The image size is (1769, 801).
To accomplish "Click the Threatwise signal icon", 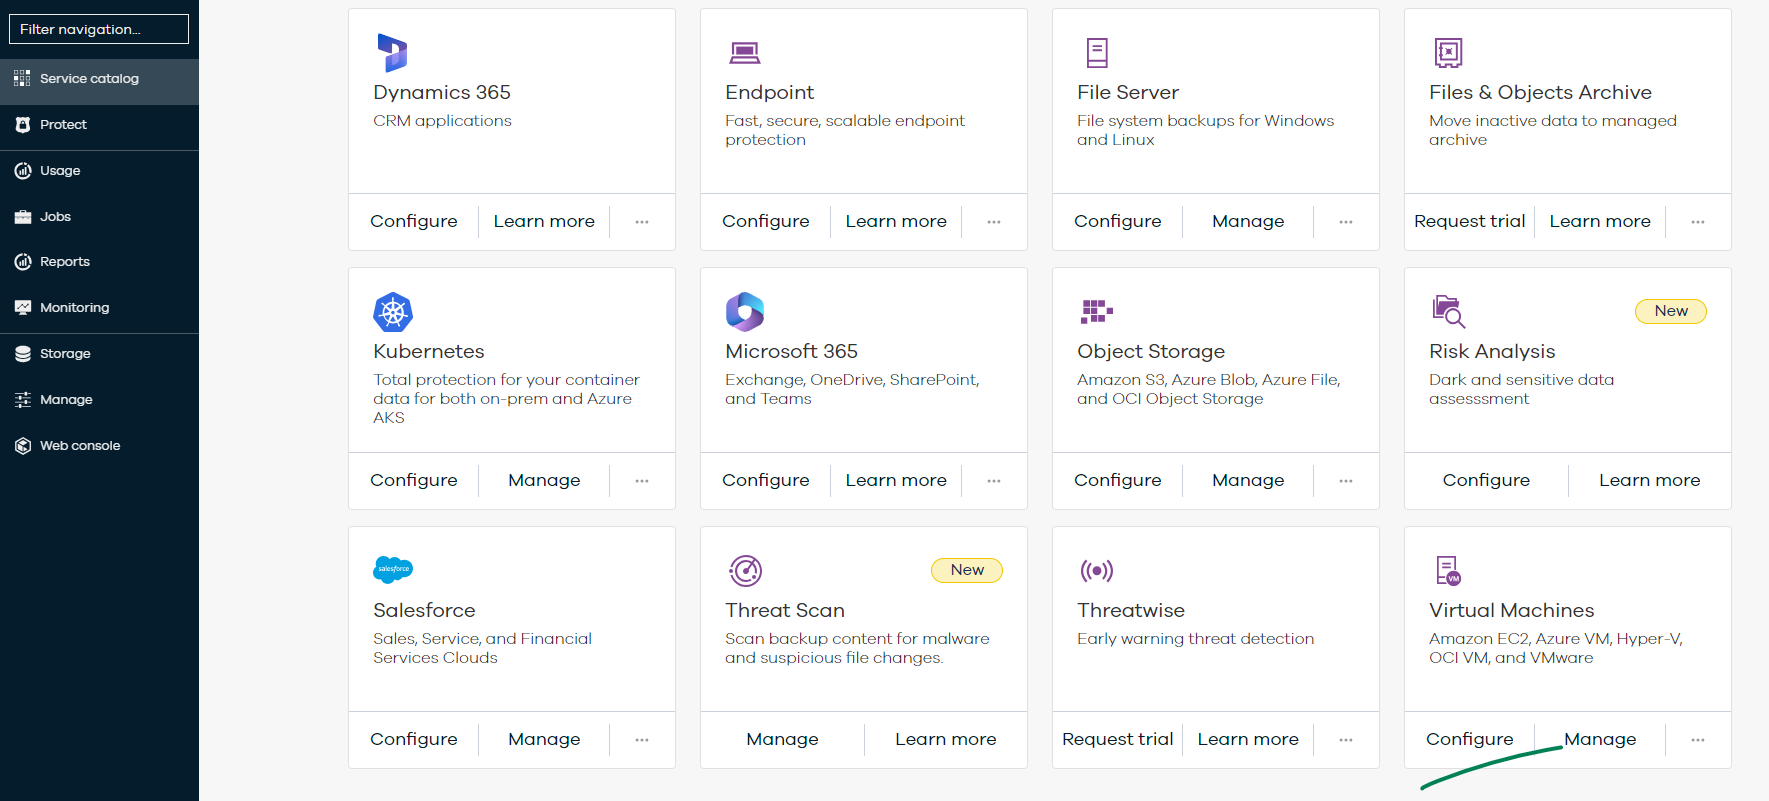I will click(1097, 571).
